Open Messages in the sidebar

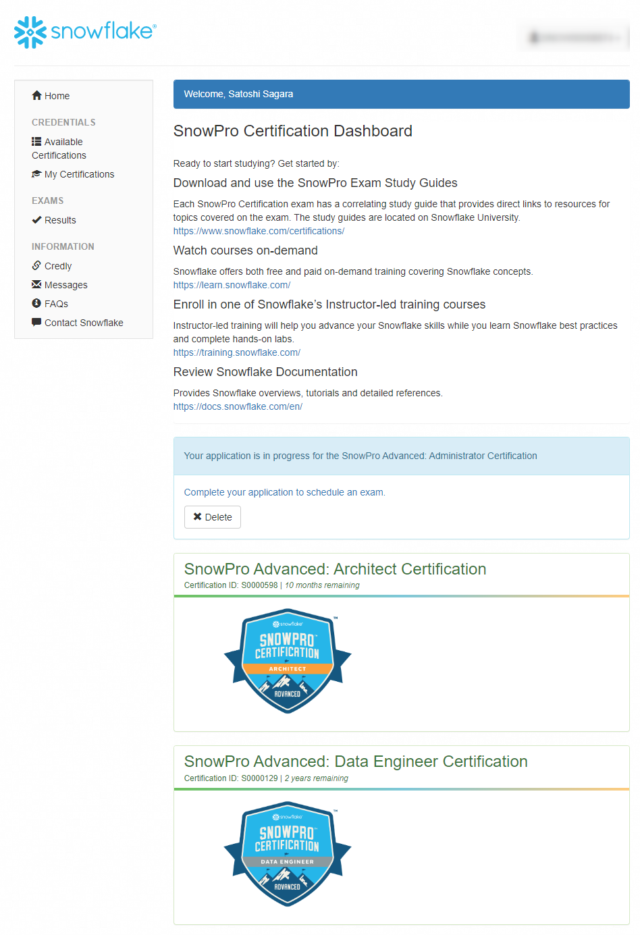pos(60,285)
